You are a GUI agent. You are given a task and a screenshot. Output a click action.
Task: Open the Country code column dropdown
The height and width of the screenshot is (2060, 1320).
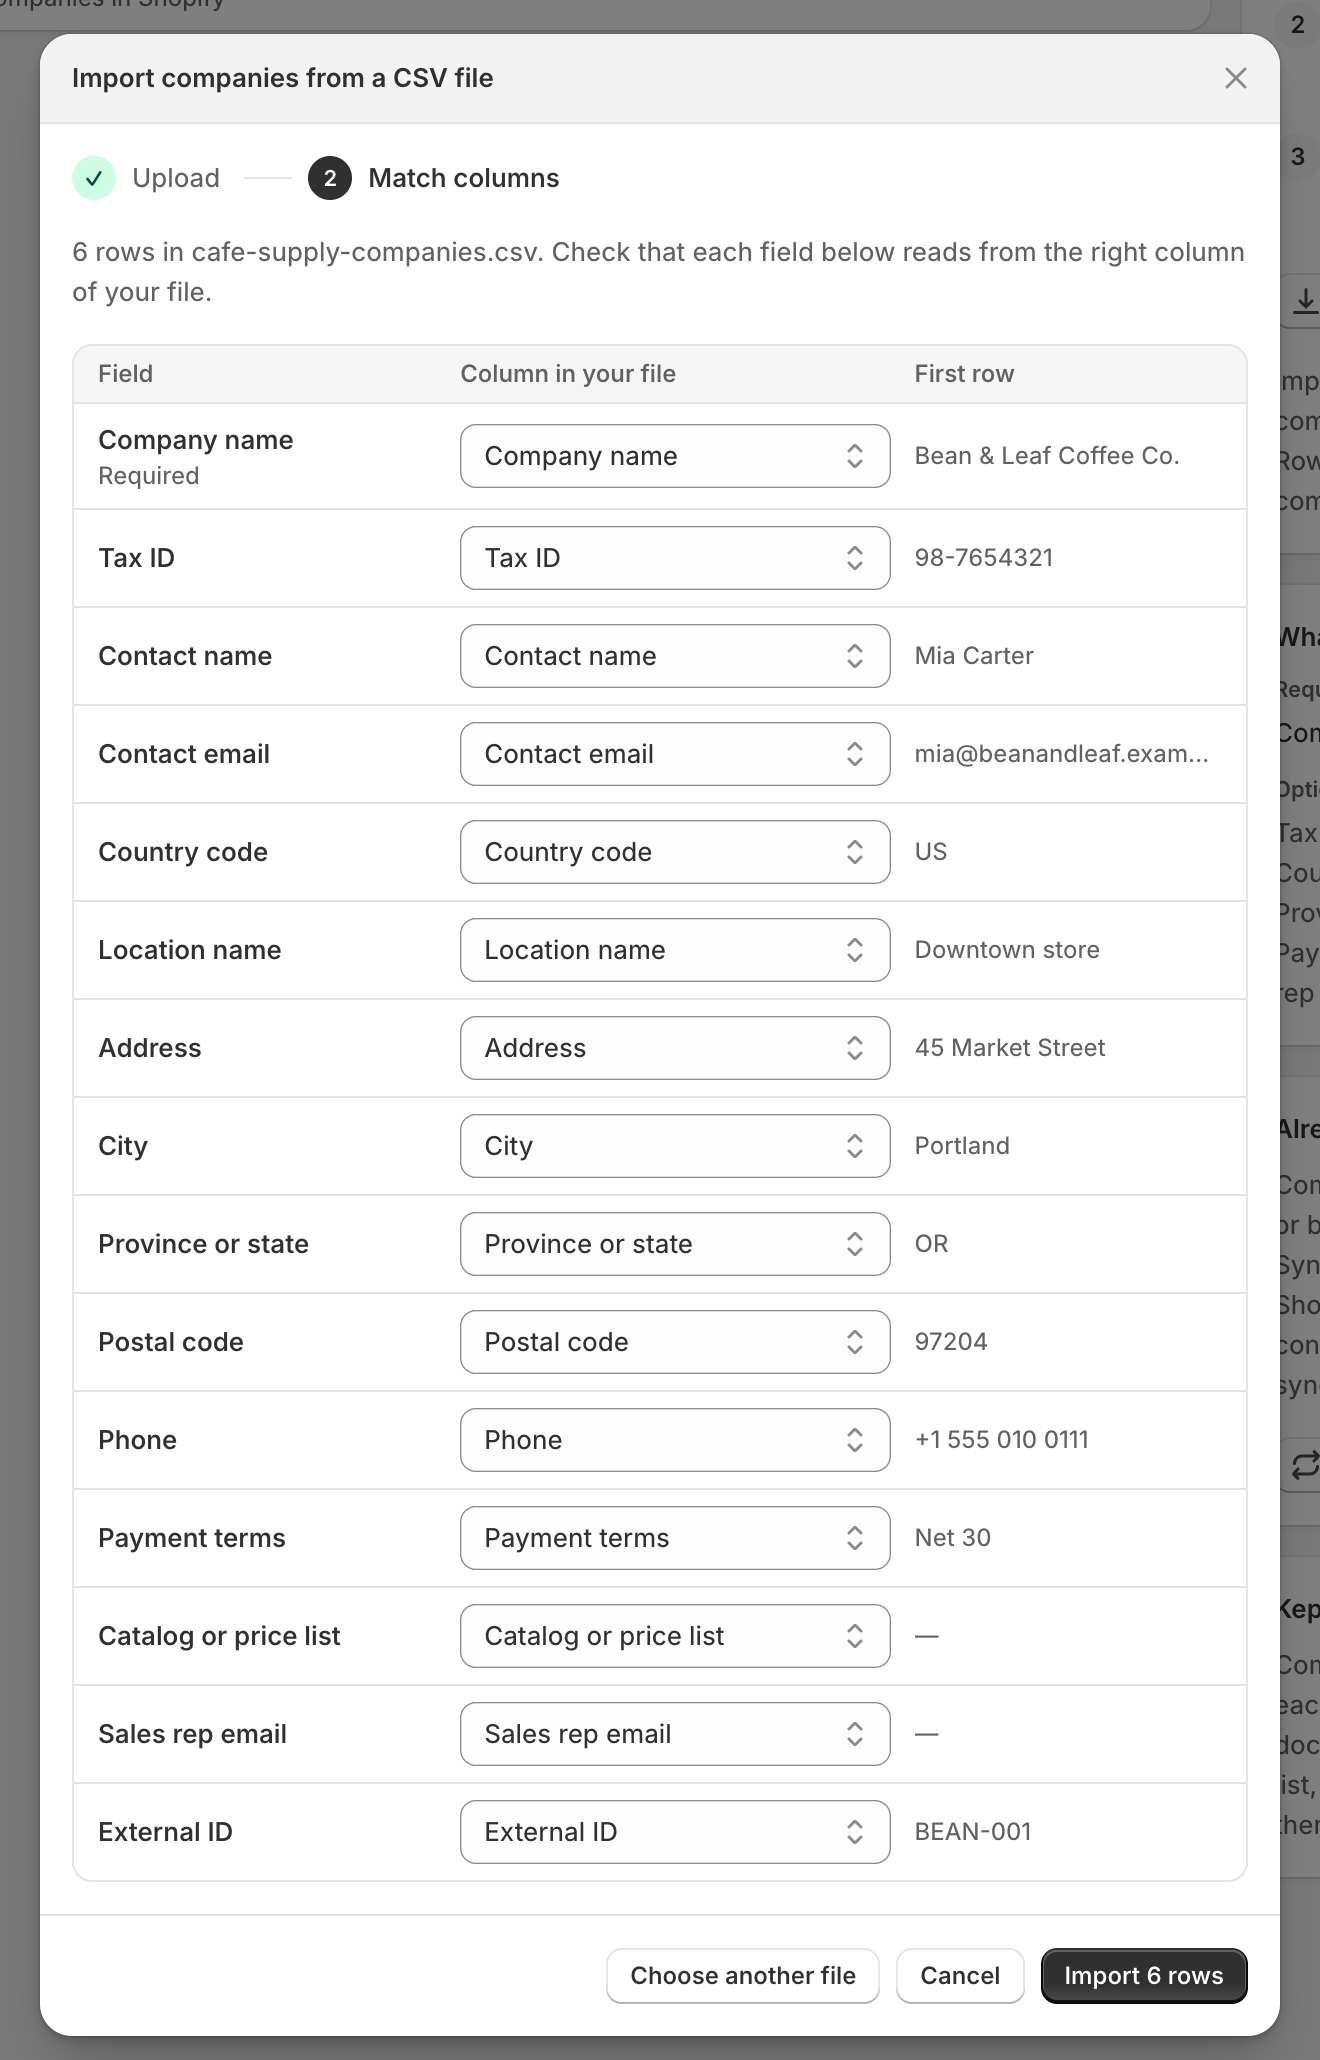675,852
